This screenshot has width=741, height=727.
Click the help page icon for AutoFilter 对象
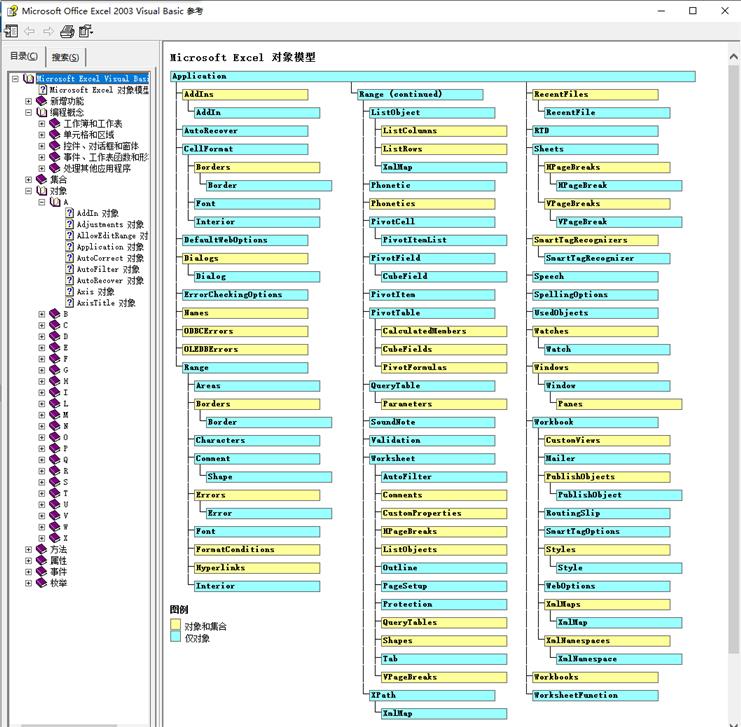point(69,269)
